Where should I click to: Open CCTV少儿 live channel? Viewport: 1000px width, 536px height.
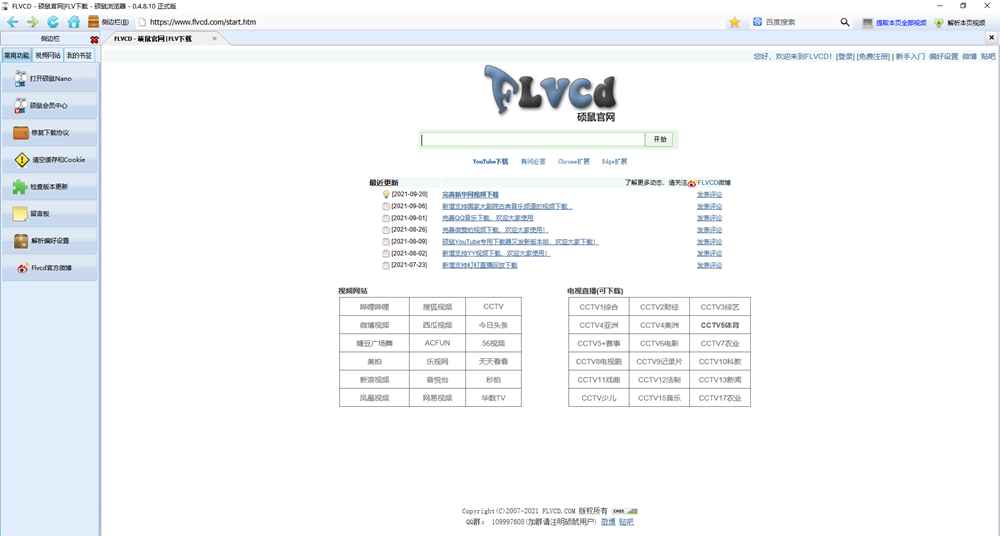tap(599, 398)
